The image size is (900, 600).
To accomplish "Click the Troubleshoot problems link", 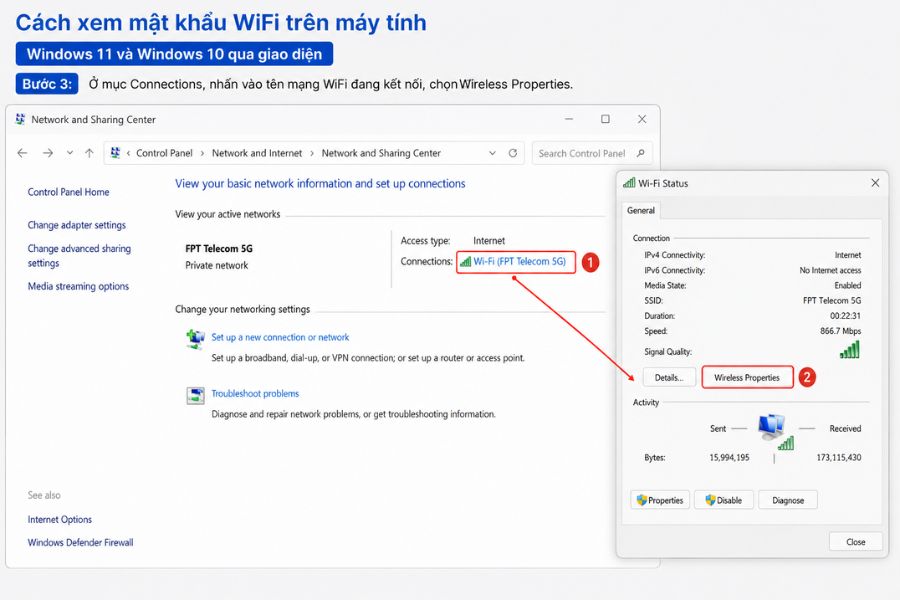I will [255, 393].
